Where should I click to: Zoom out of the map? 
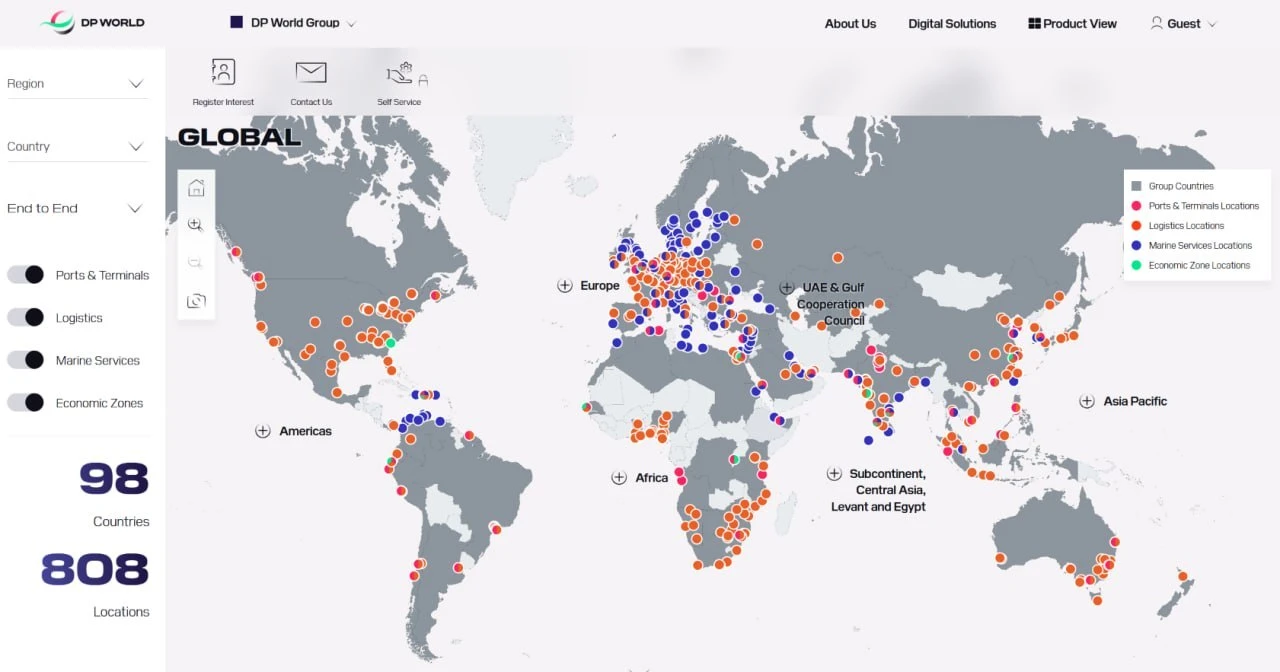[196, 263]
